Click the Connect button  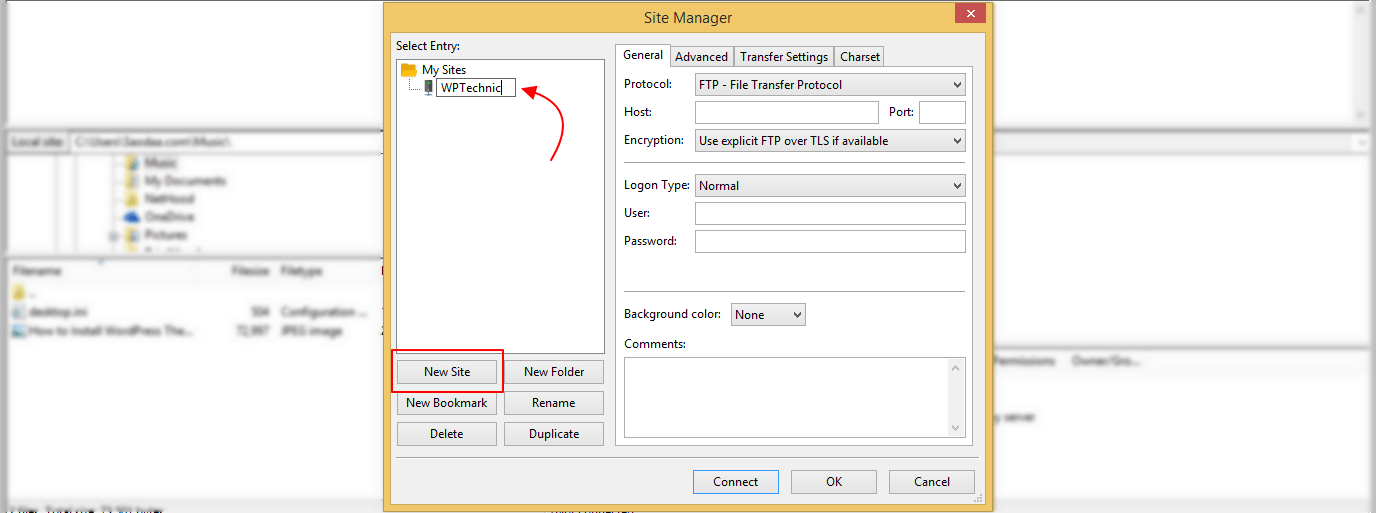[736, 482]
